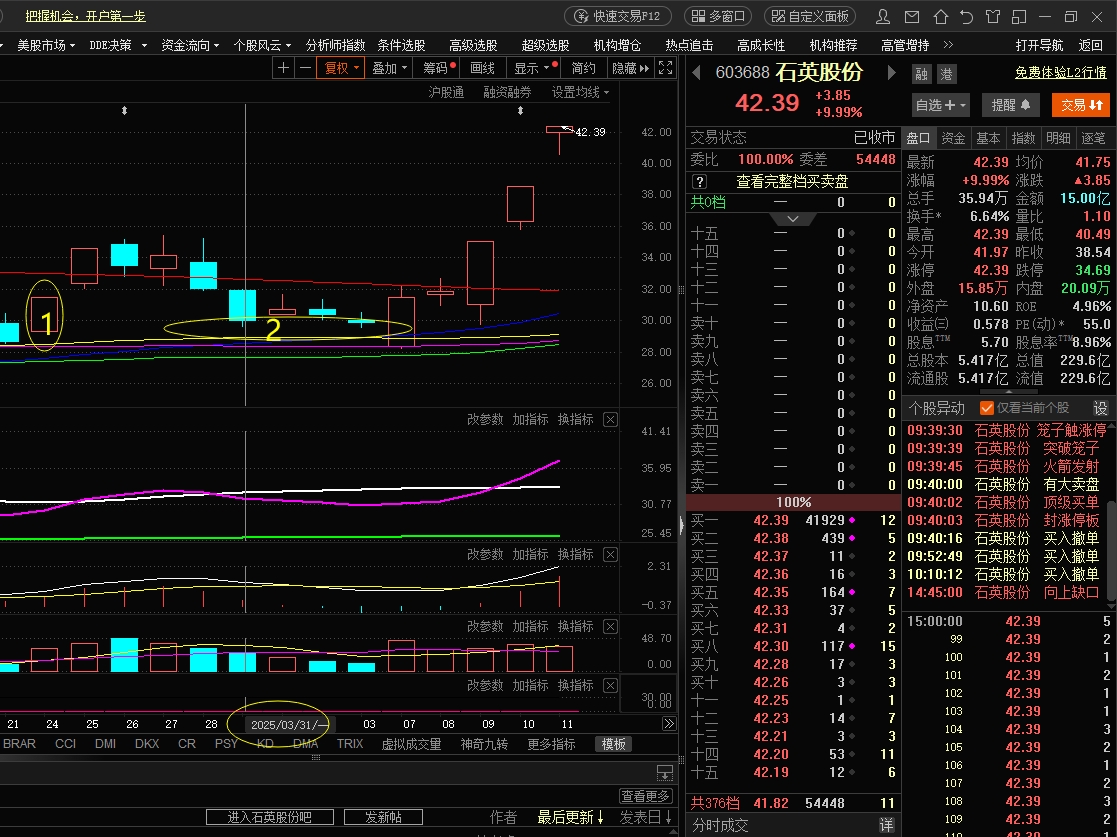The width and height of the screenshot is (1117, 837).
Task: Open the 资金流向 menu dropdown
Action: coord(189,45)
